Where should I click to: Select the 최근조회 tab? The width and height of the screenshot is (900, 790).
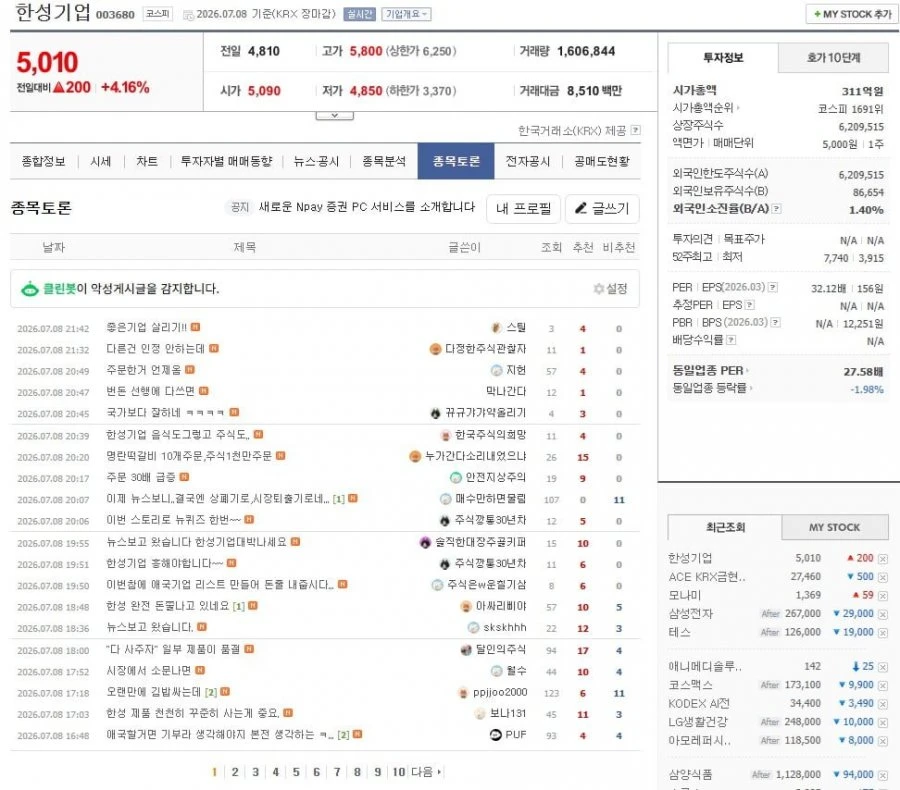pos(725,527)
